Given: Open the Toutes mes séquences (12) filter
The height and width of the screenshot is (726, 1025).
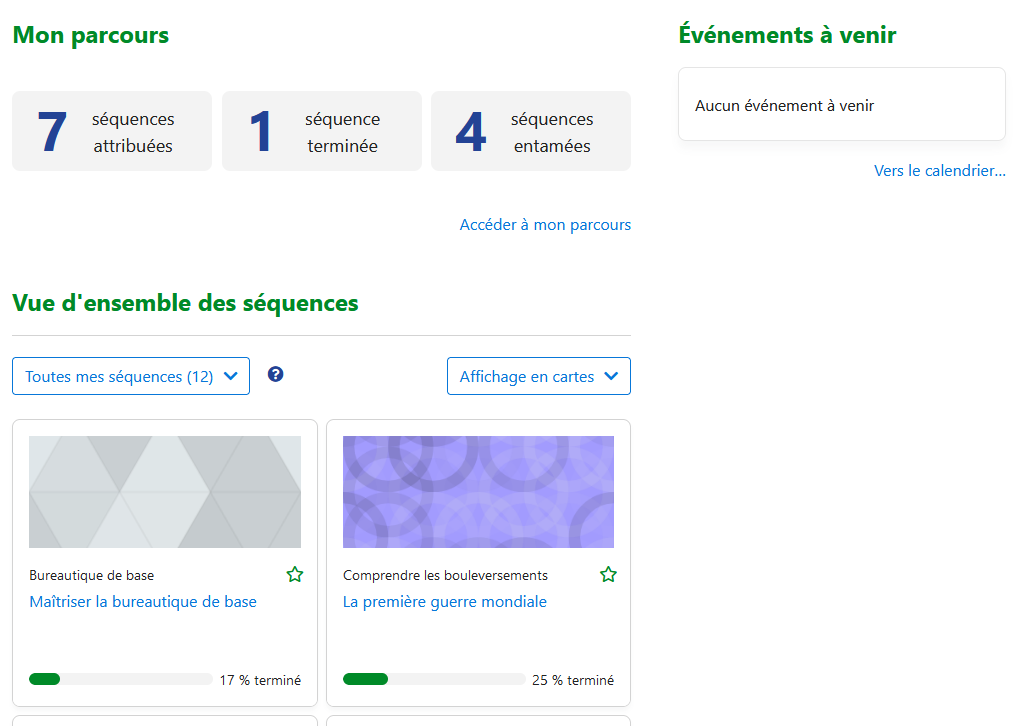Looking at the screenshot, I should click(131, 377).
